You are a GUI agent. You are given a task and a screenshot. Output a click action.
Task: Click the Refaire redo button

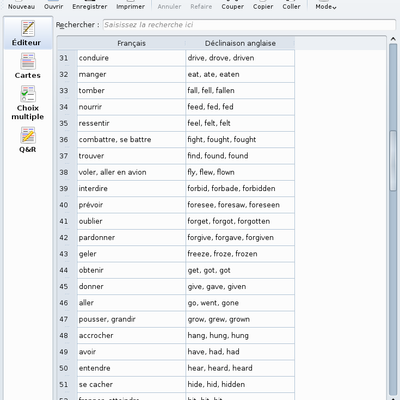(x=201, y=5)
